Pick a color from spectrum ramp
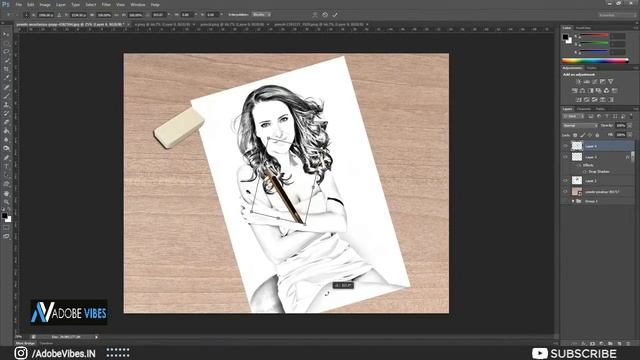The height and width of the screenshot is (360, 640). [x=596, y=61]
